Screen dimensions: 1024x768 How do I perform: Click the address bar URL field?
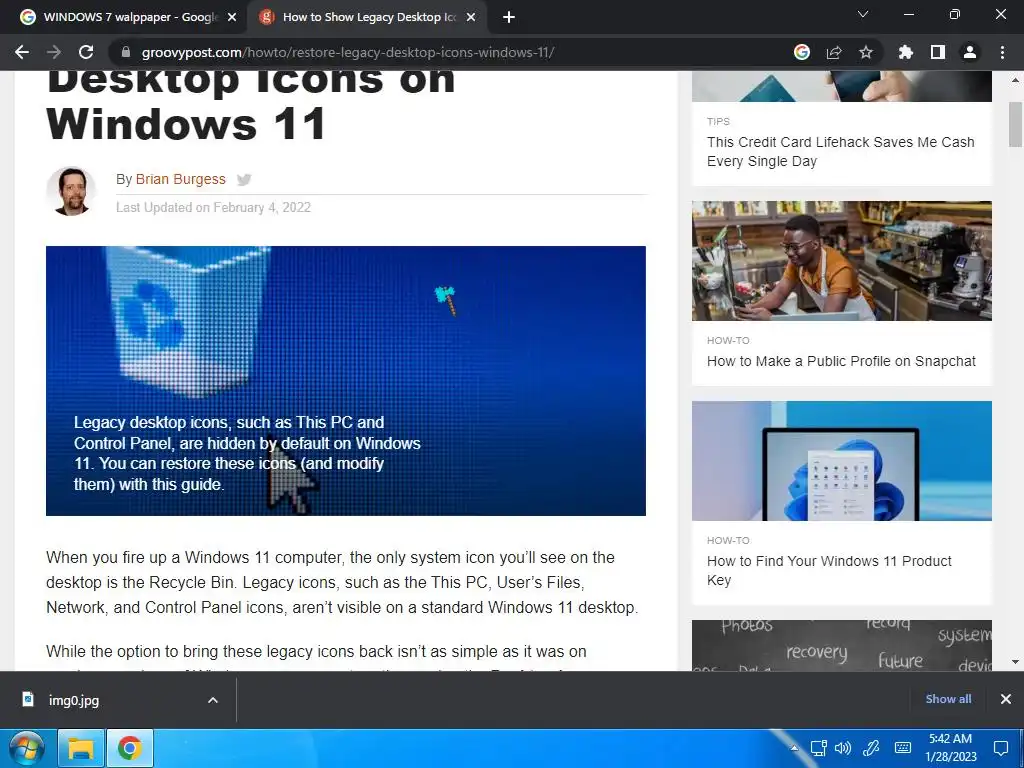pos(451,52)
